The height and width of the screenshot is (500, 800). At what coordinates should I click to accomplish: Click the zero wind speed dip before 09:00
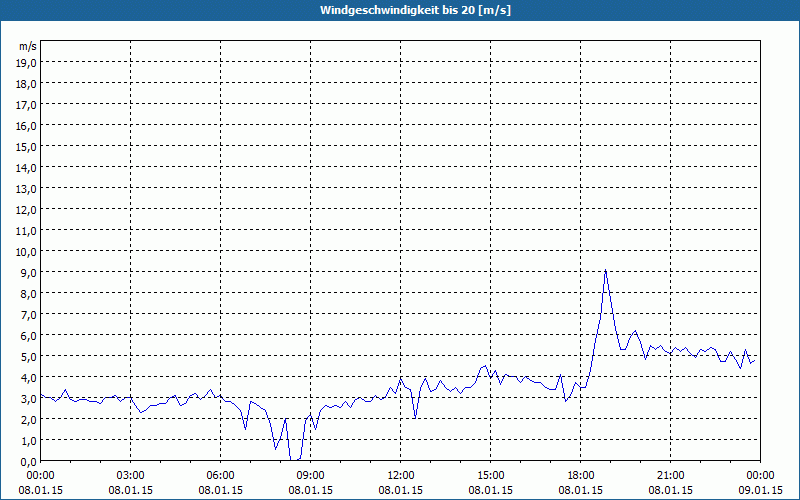[x=294, y=459]
